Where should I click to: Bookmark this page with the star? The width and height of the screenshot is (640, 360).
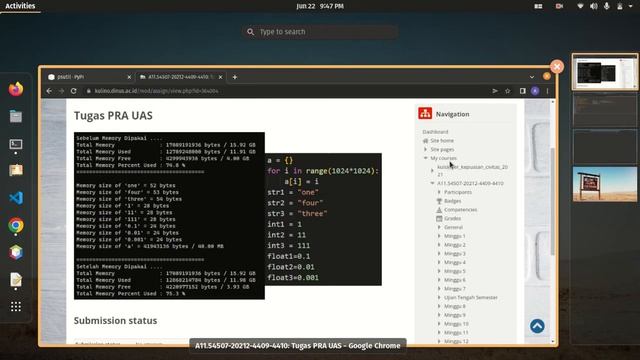(507, 91)
